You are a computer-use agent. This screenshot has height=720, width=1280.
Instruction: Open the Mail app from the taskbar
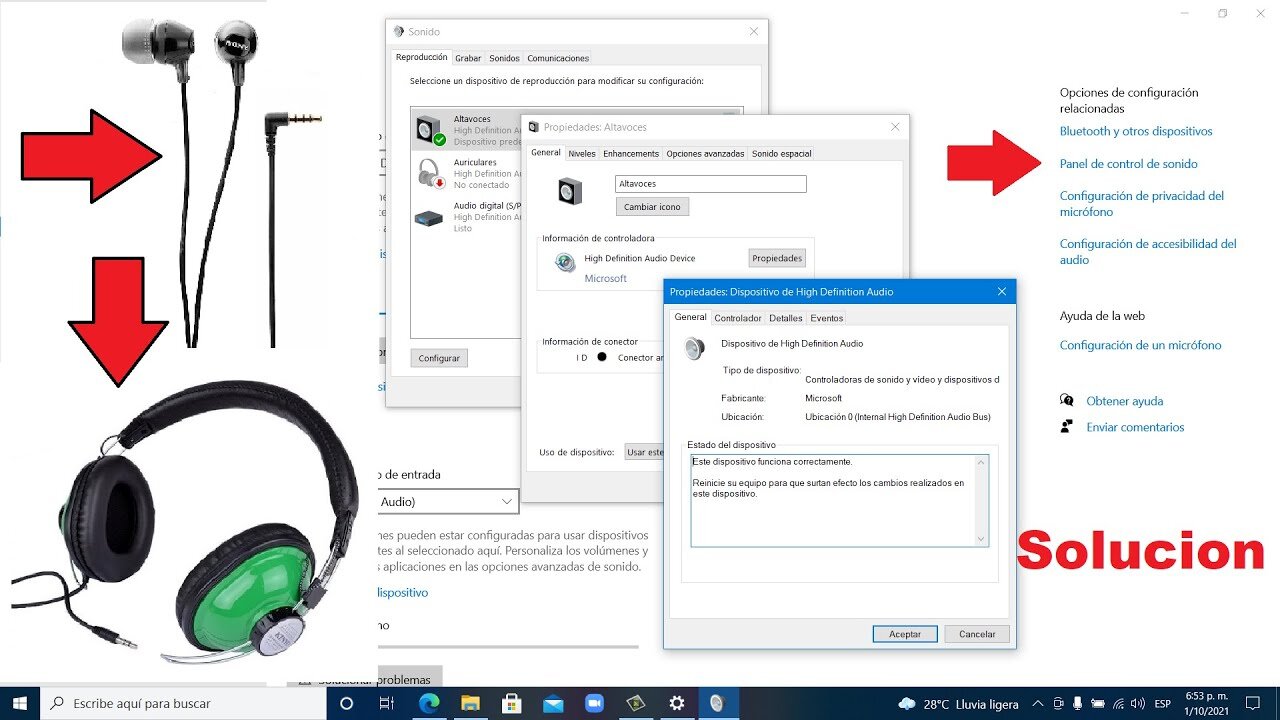point(553,703)
